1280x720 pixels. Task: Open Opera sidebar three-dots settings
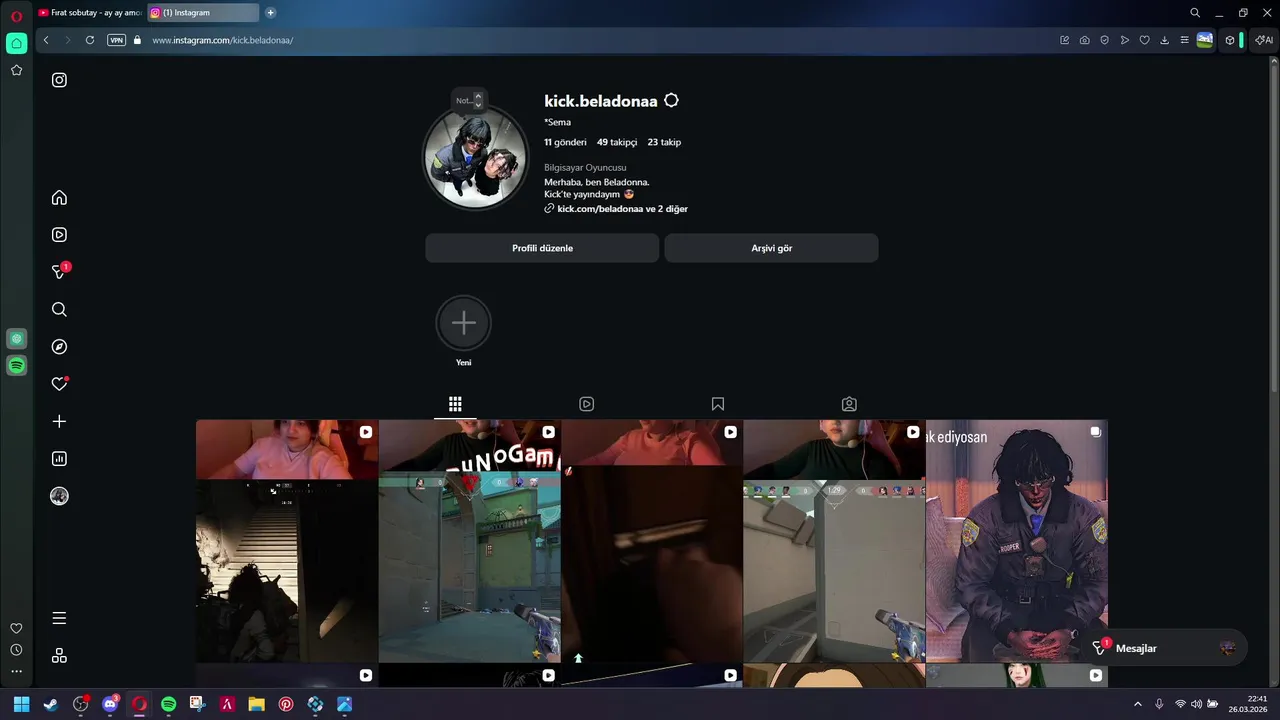(16, 671)
